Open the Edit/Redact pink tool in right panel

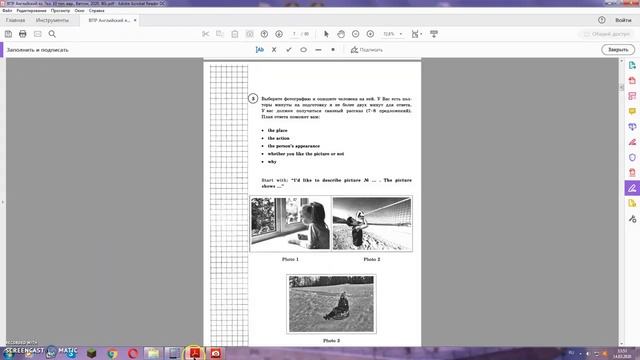pos(632,142)
